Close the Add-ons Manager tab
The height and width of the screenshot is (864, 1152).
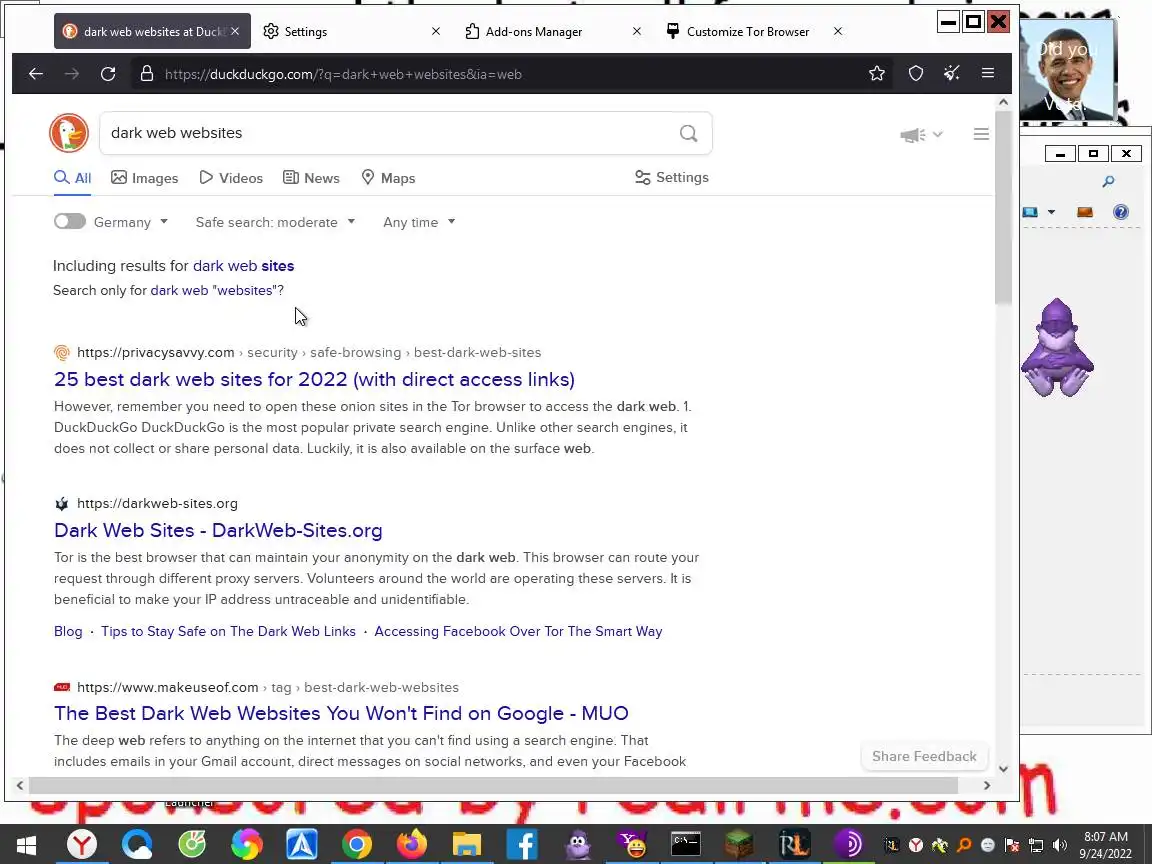coord(637,32)
